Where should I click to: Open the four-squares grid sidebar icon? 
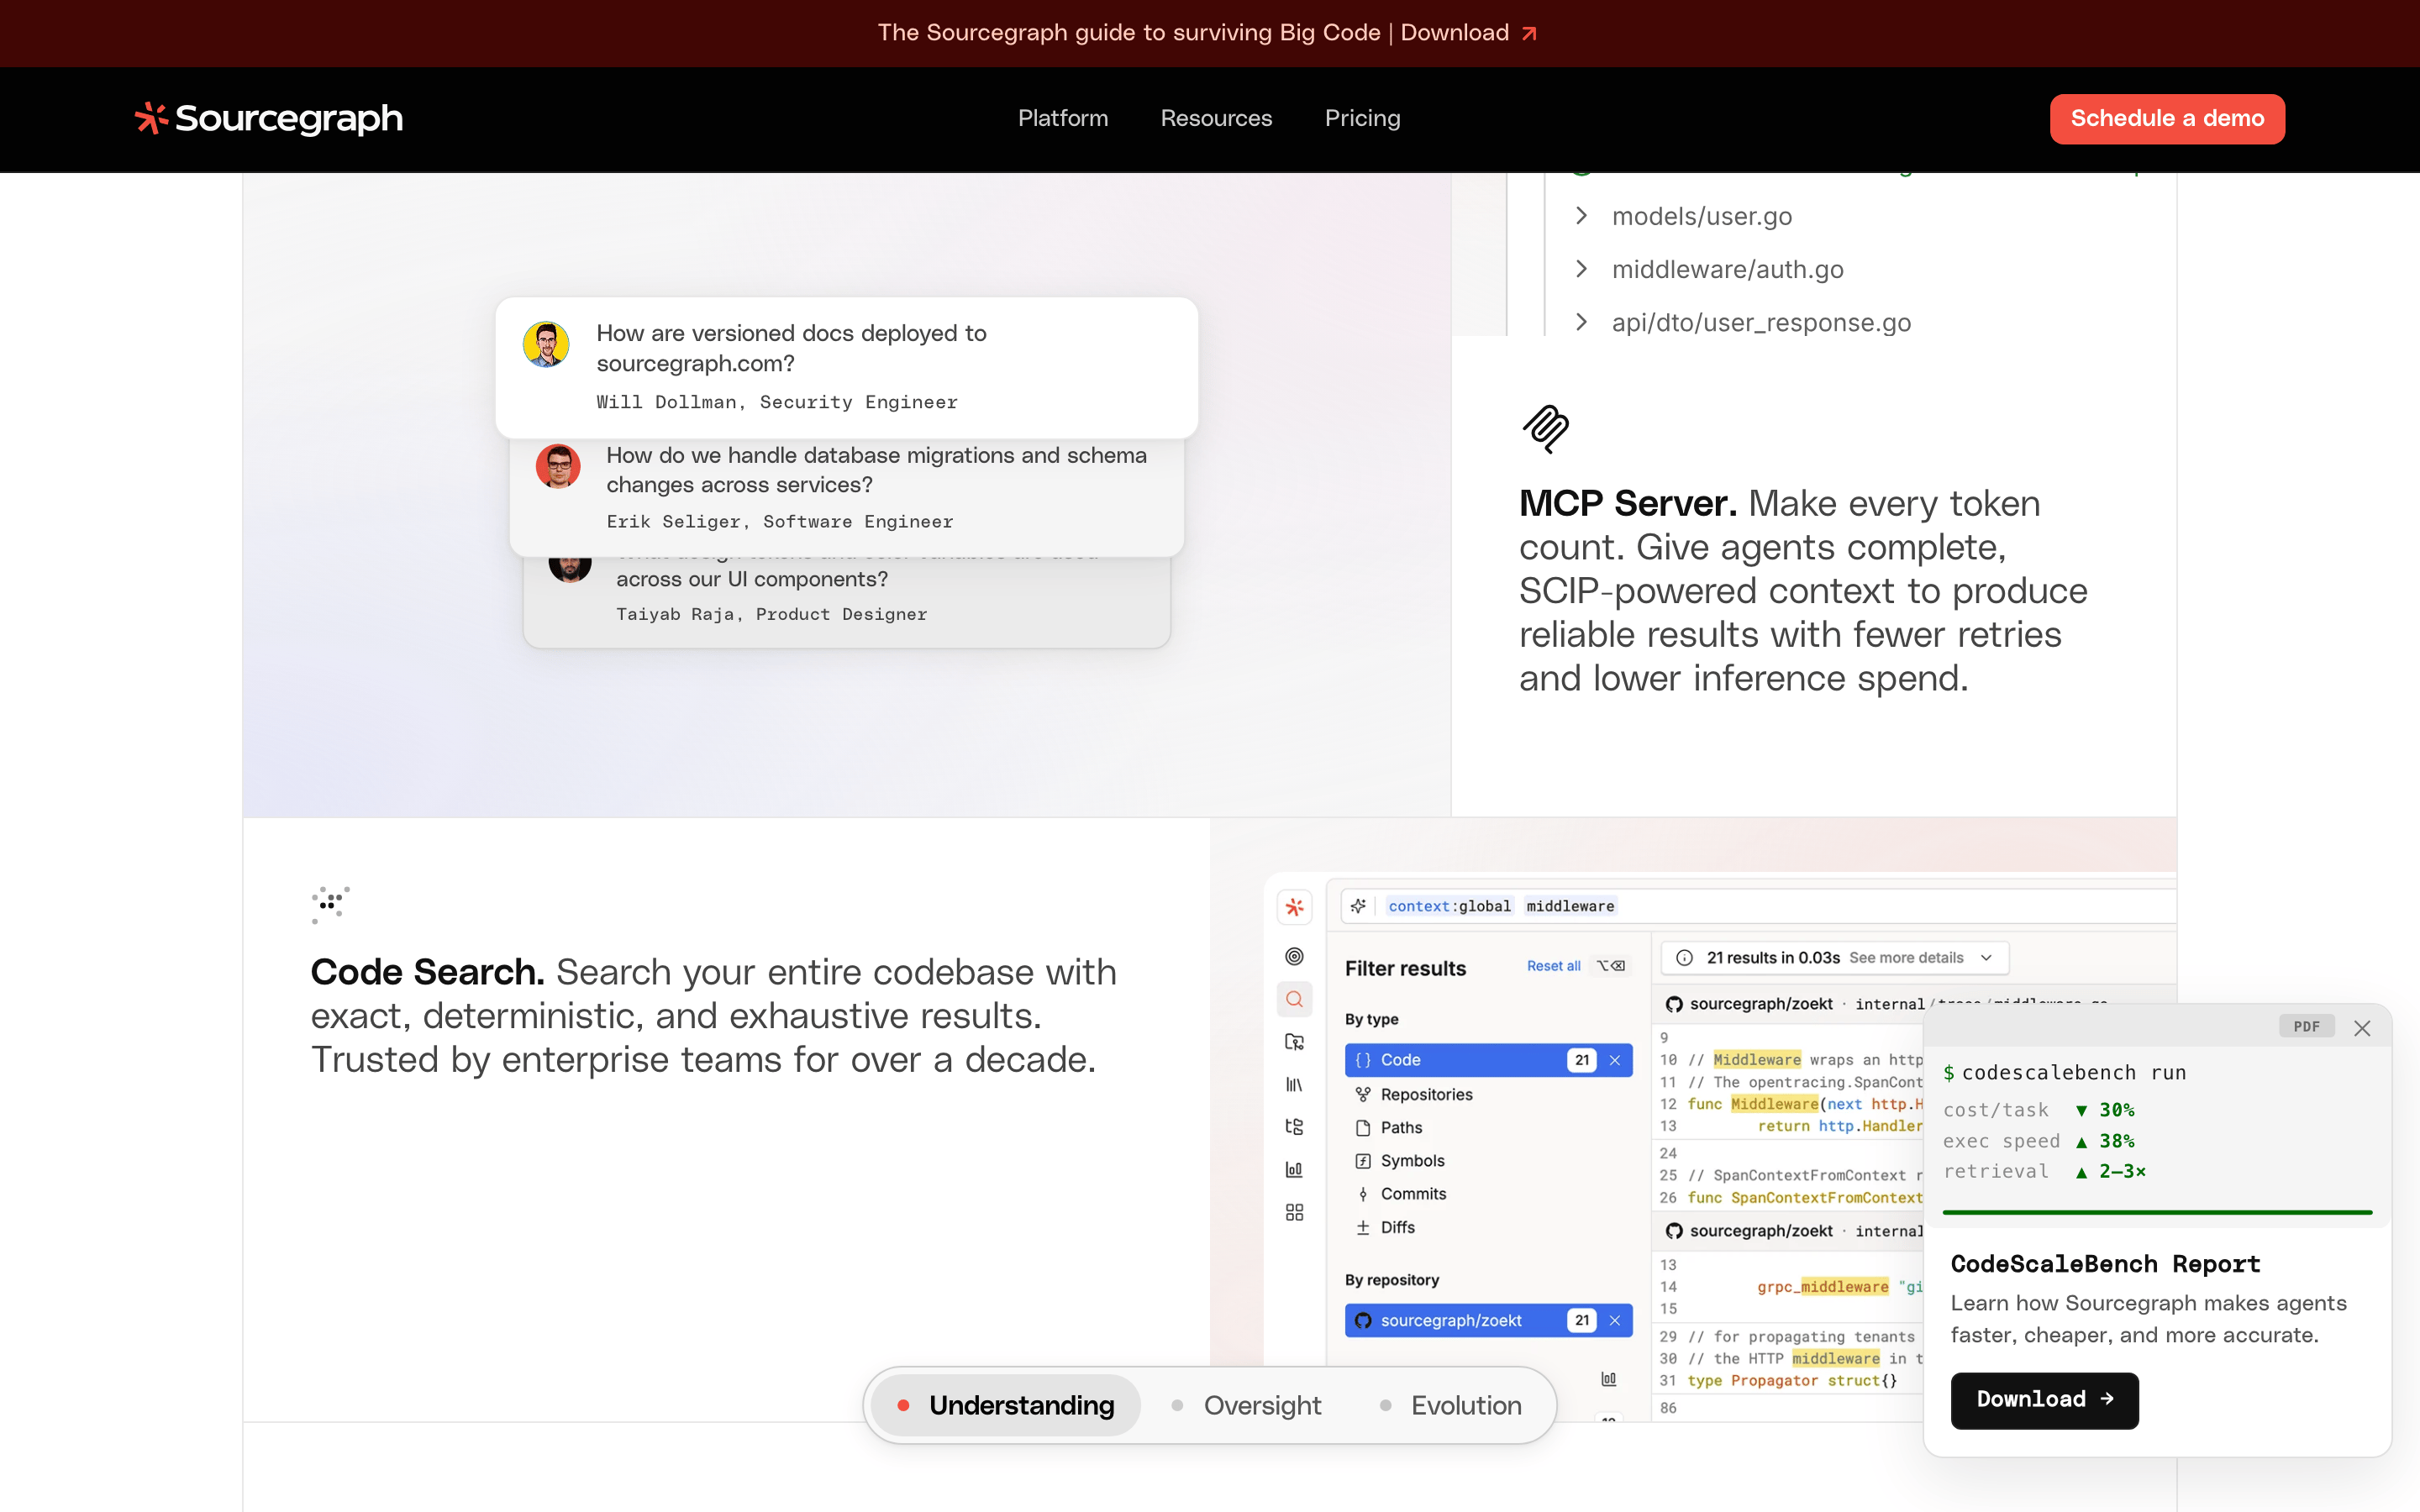coord(1294,1212)
